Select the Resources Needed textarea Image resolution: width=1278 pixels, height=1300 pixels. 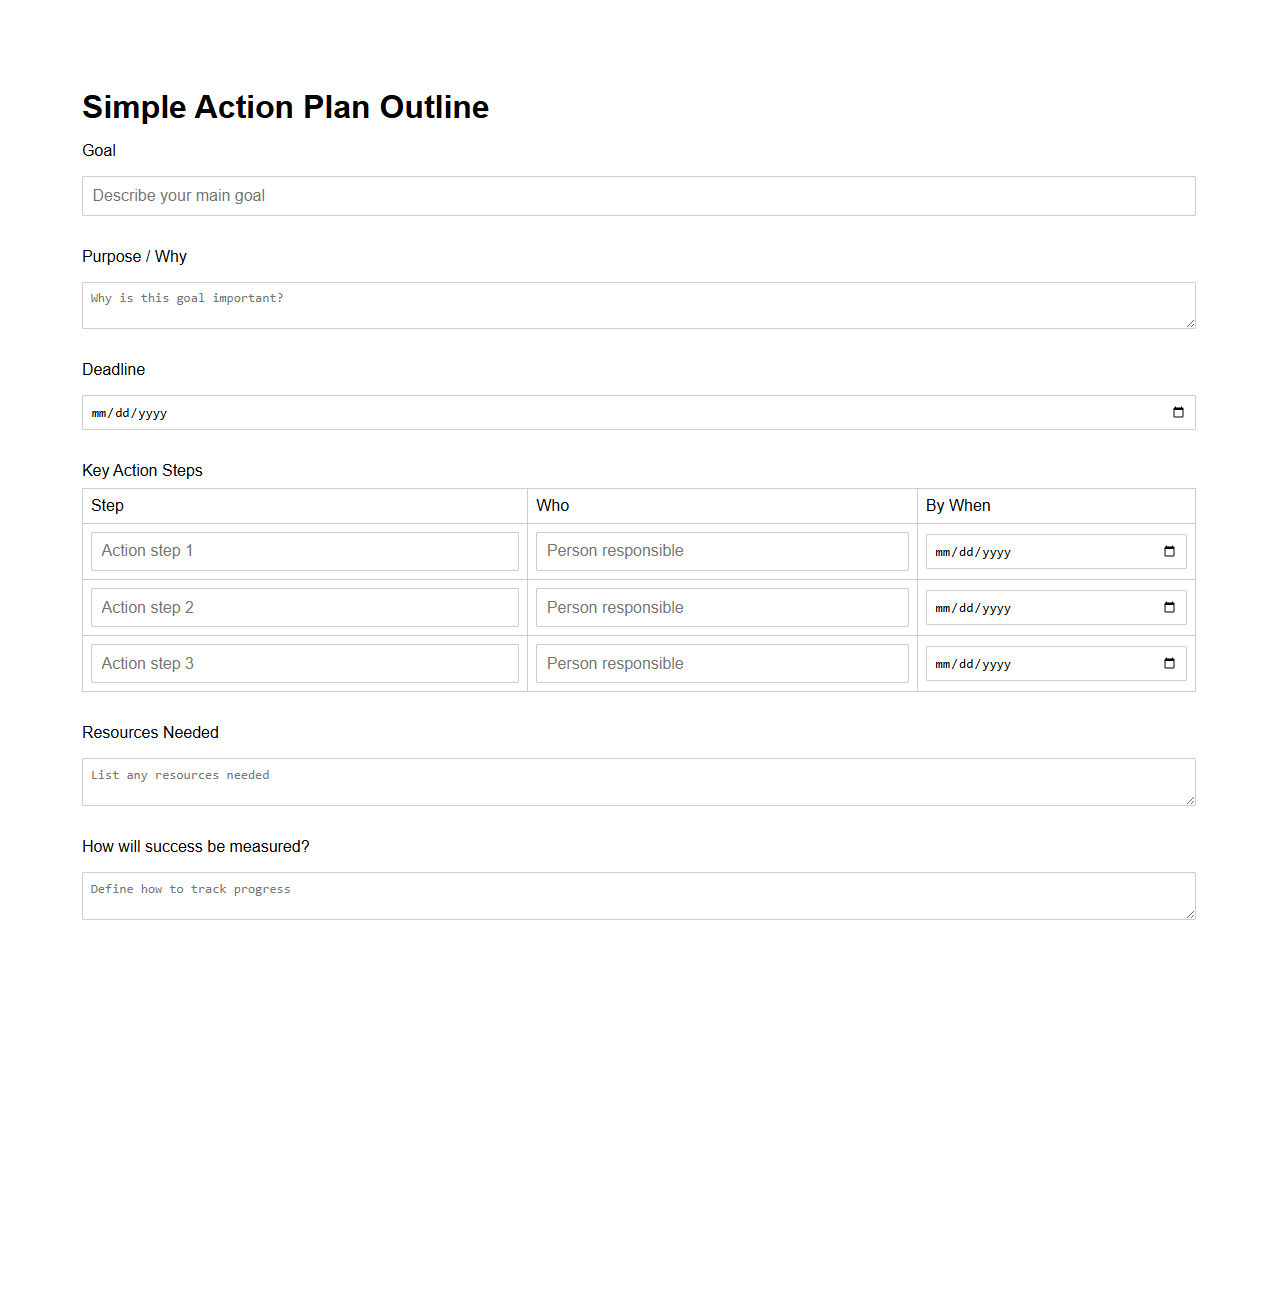tap(638, 780)
